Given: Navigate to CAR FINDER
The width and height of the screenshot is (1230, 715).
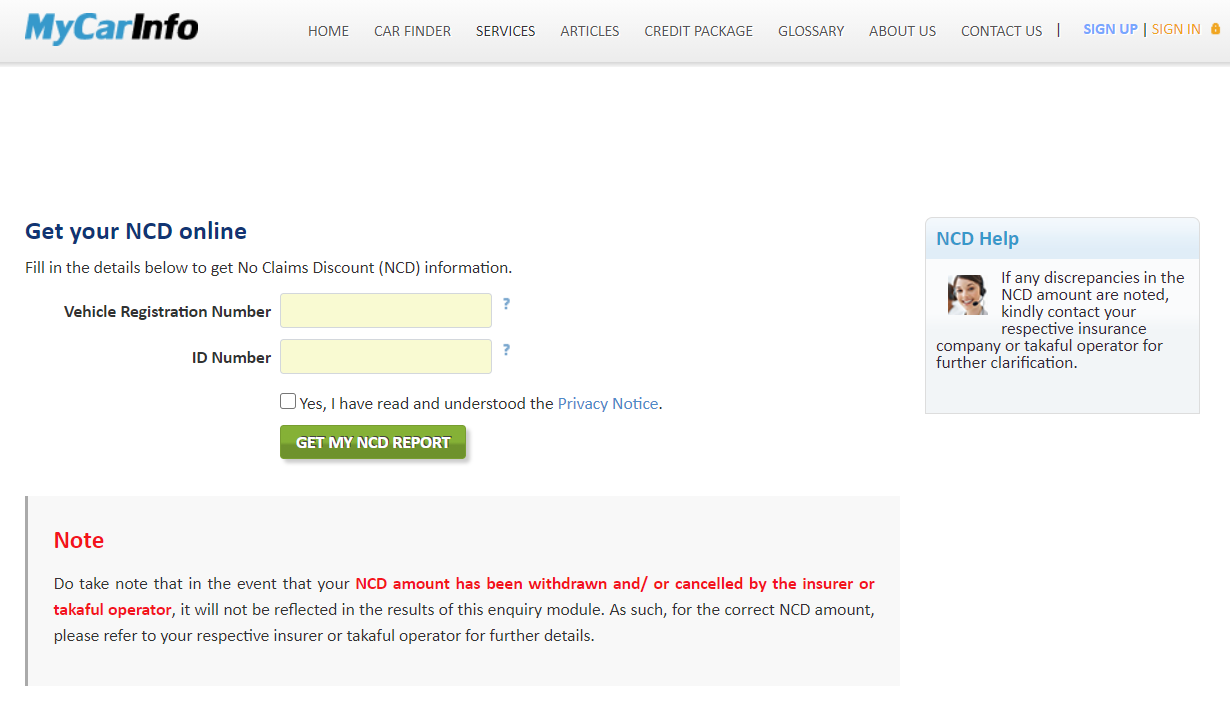Looking at the screenshot, I should [x=412, y=31].
